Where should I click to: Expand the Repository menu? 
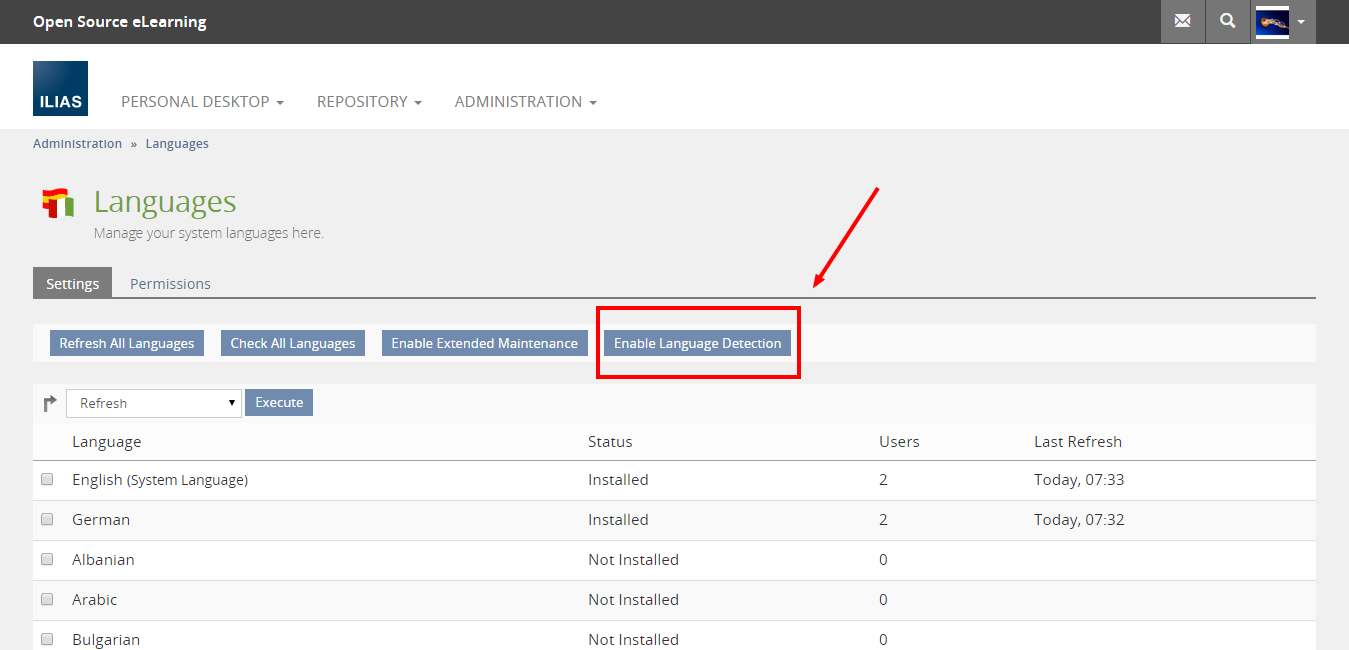tap(369, 102)
